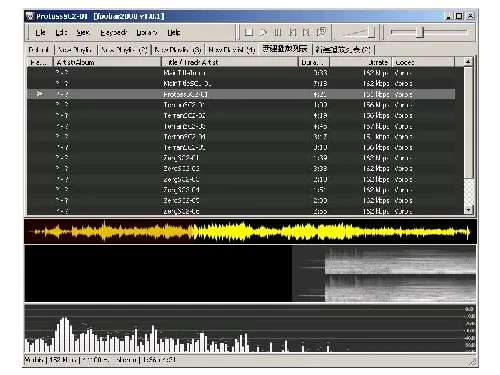
Task: Switch to the New Playlist (3) tab
Action: point(178,50)
